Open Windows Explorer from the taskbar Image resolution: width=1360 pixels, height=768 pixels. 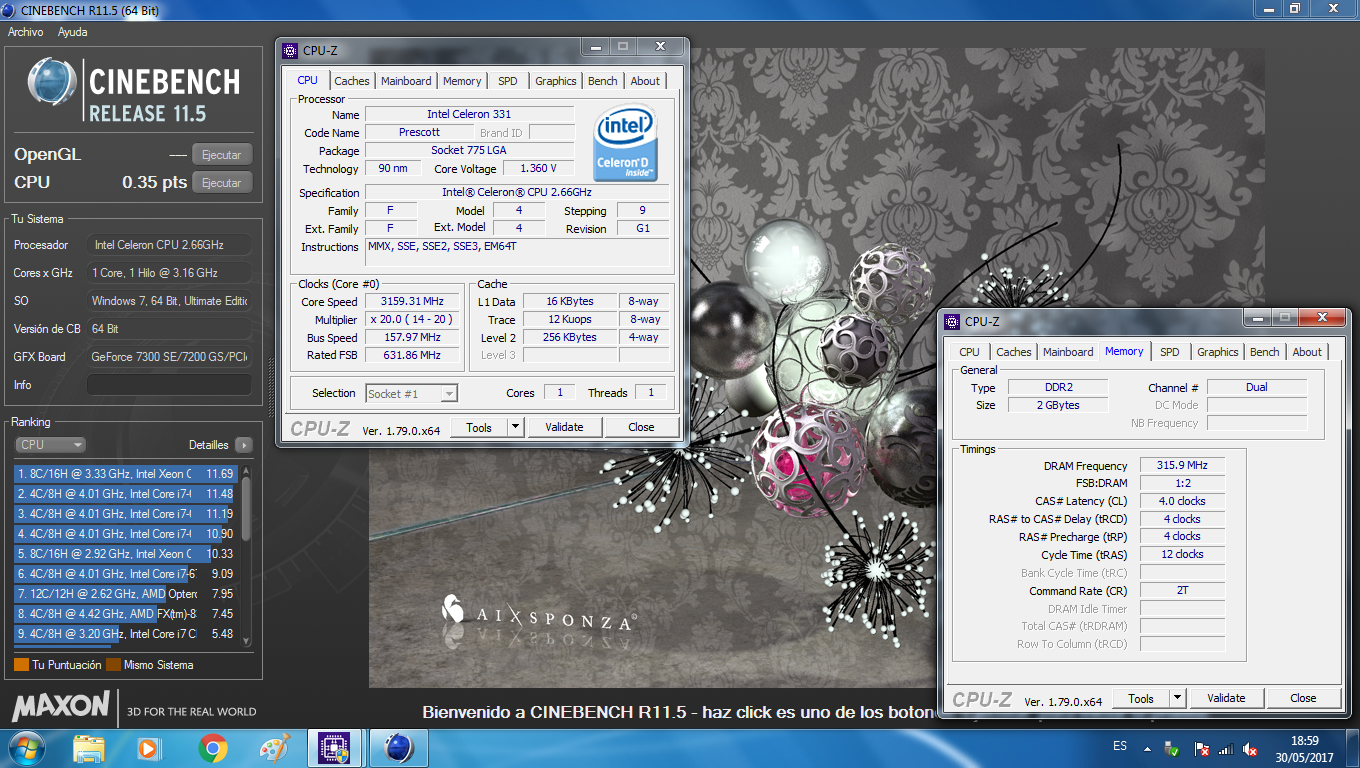(89, 748)
